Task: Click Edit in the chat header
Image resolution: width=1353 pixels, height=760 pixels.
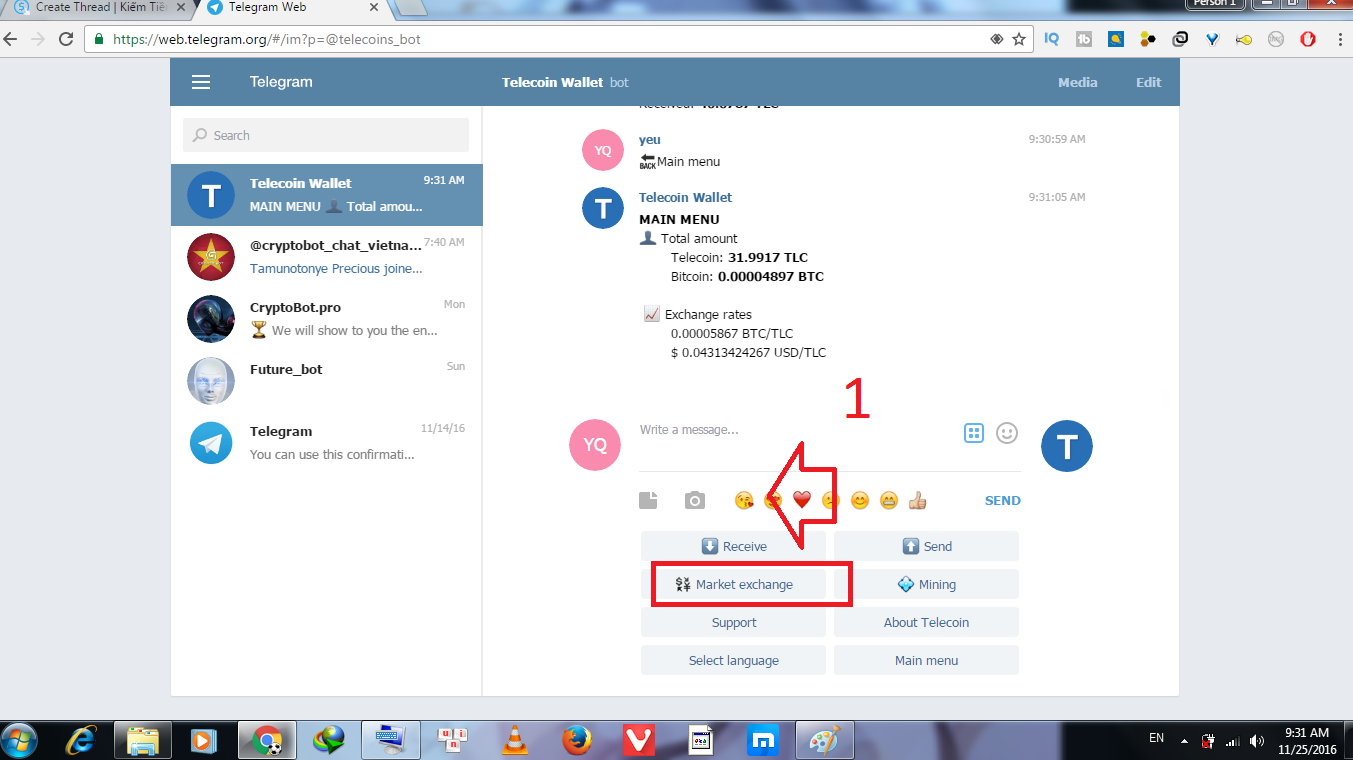Action: (1149, 83)
